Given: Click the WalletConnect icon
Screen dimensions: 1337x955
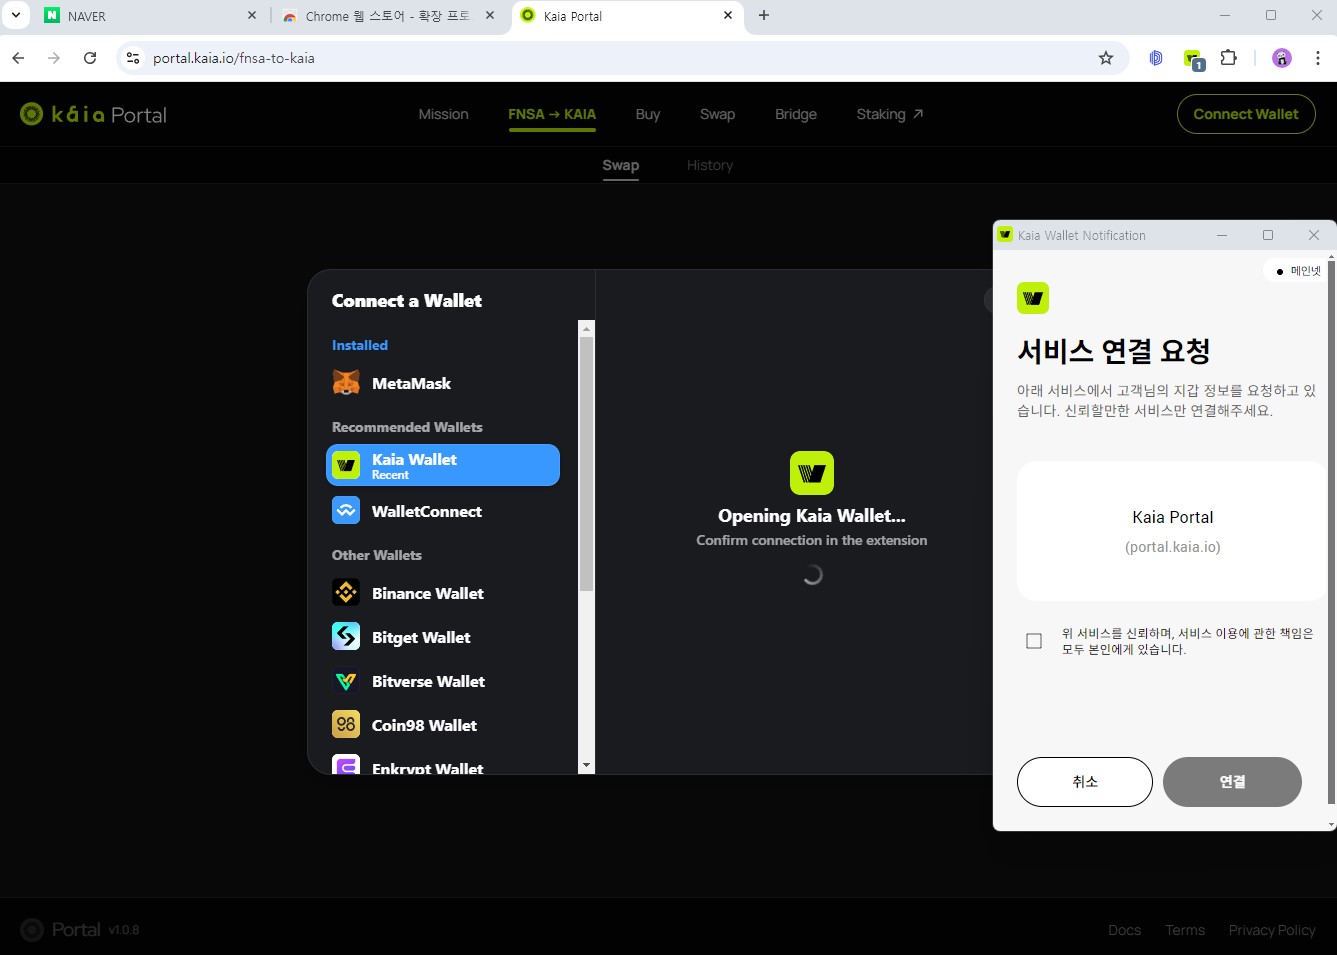Looking at the screenshot, I should point(346,510).
